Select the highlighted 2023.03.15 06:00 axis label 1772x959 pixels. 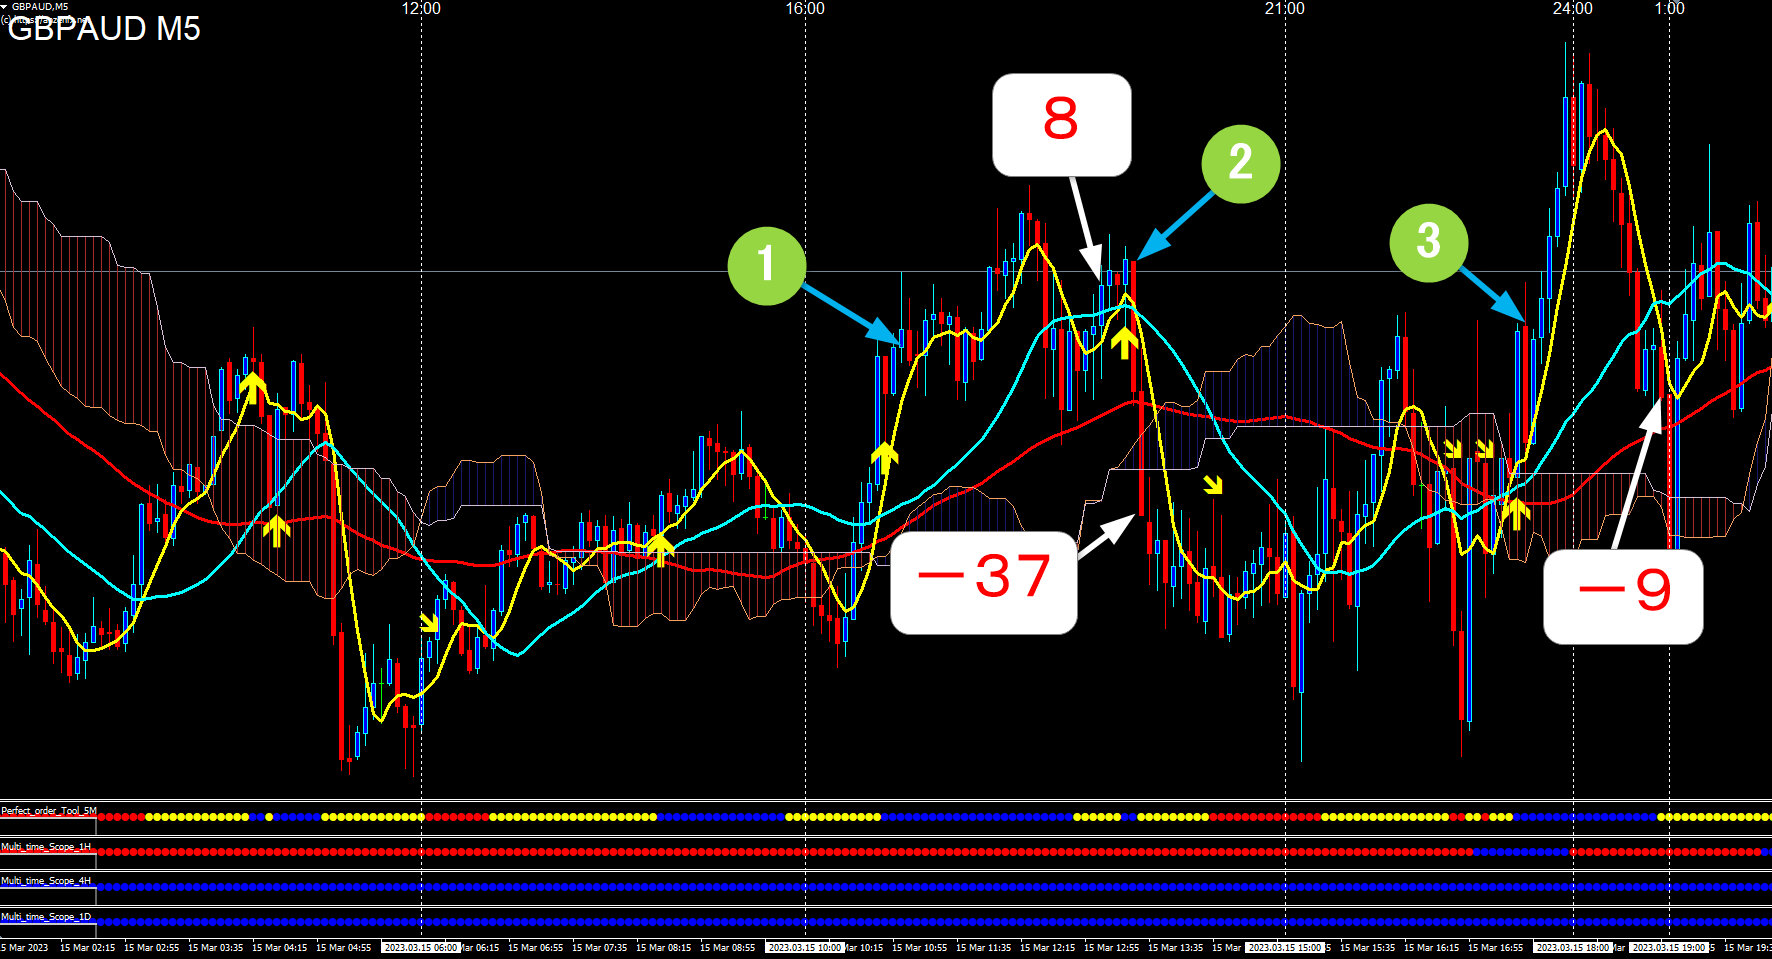coord(421,947)
